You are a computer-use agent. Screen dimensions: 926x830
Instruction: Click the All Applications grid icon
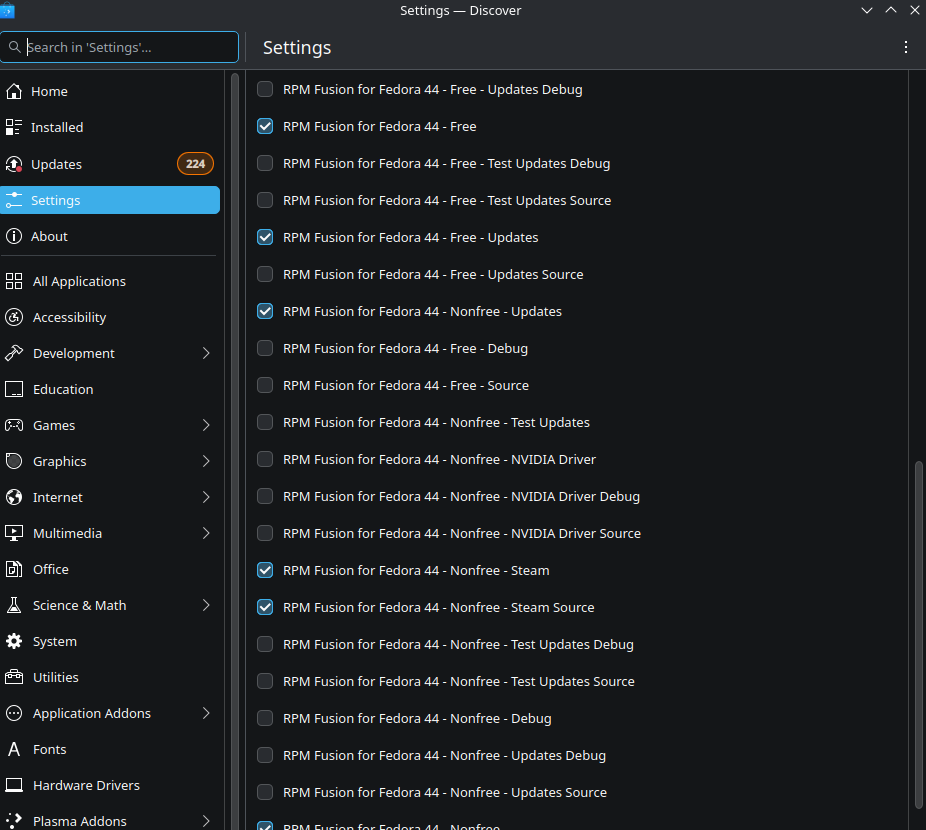point(14,281)
